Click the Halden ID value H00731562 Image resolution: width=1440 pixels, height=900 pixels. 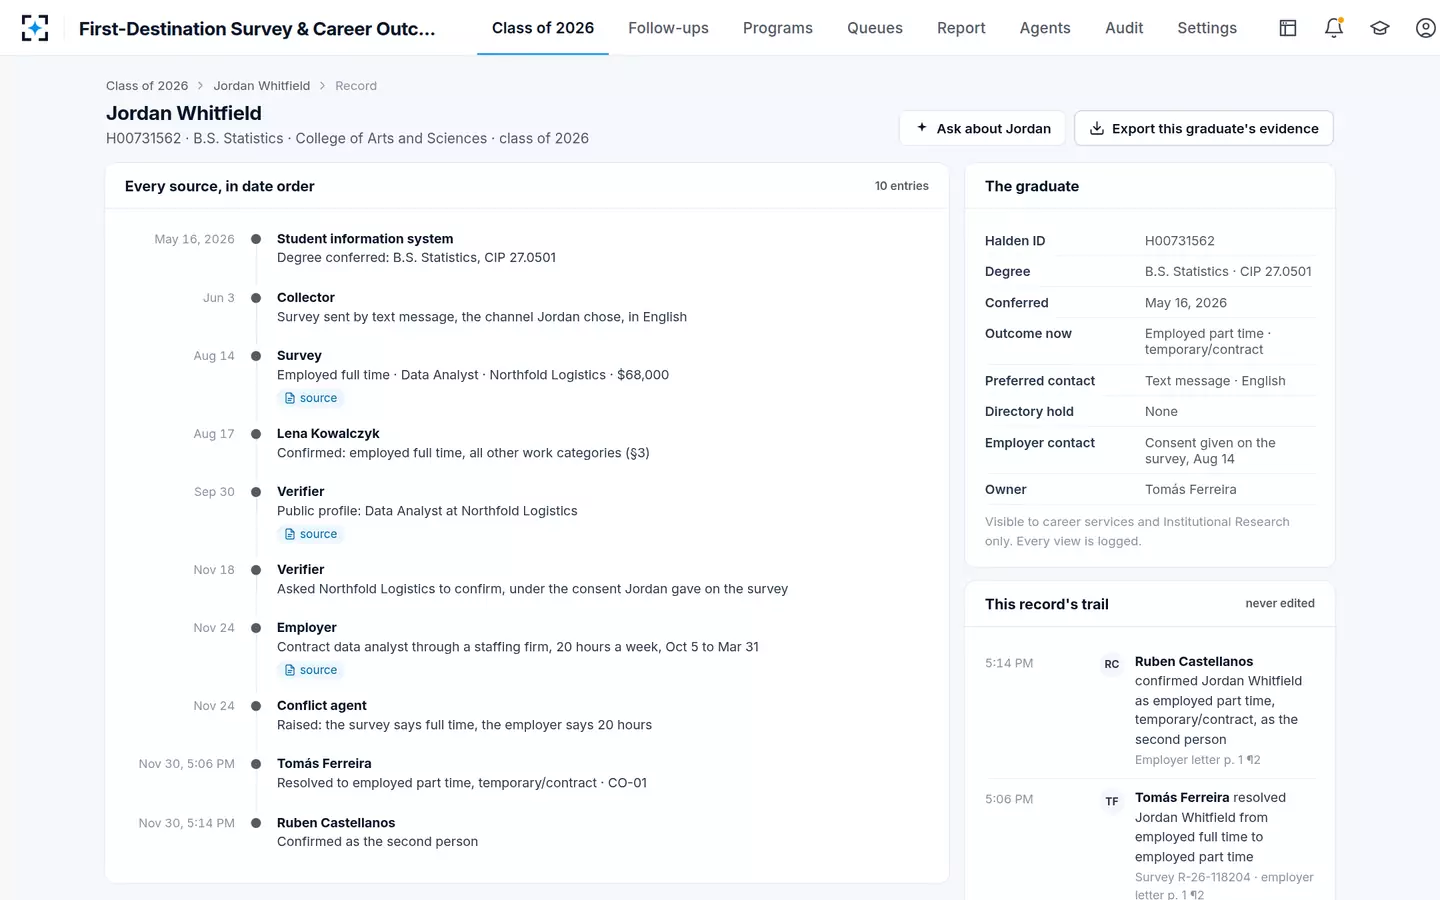[x=1180, y=241]
